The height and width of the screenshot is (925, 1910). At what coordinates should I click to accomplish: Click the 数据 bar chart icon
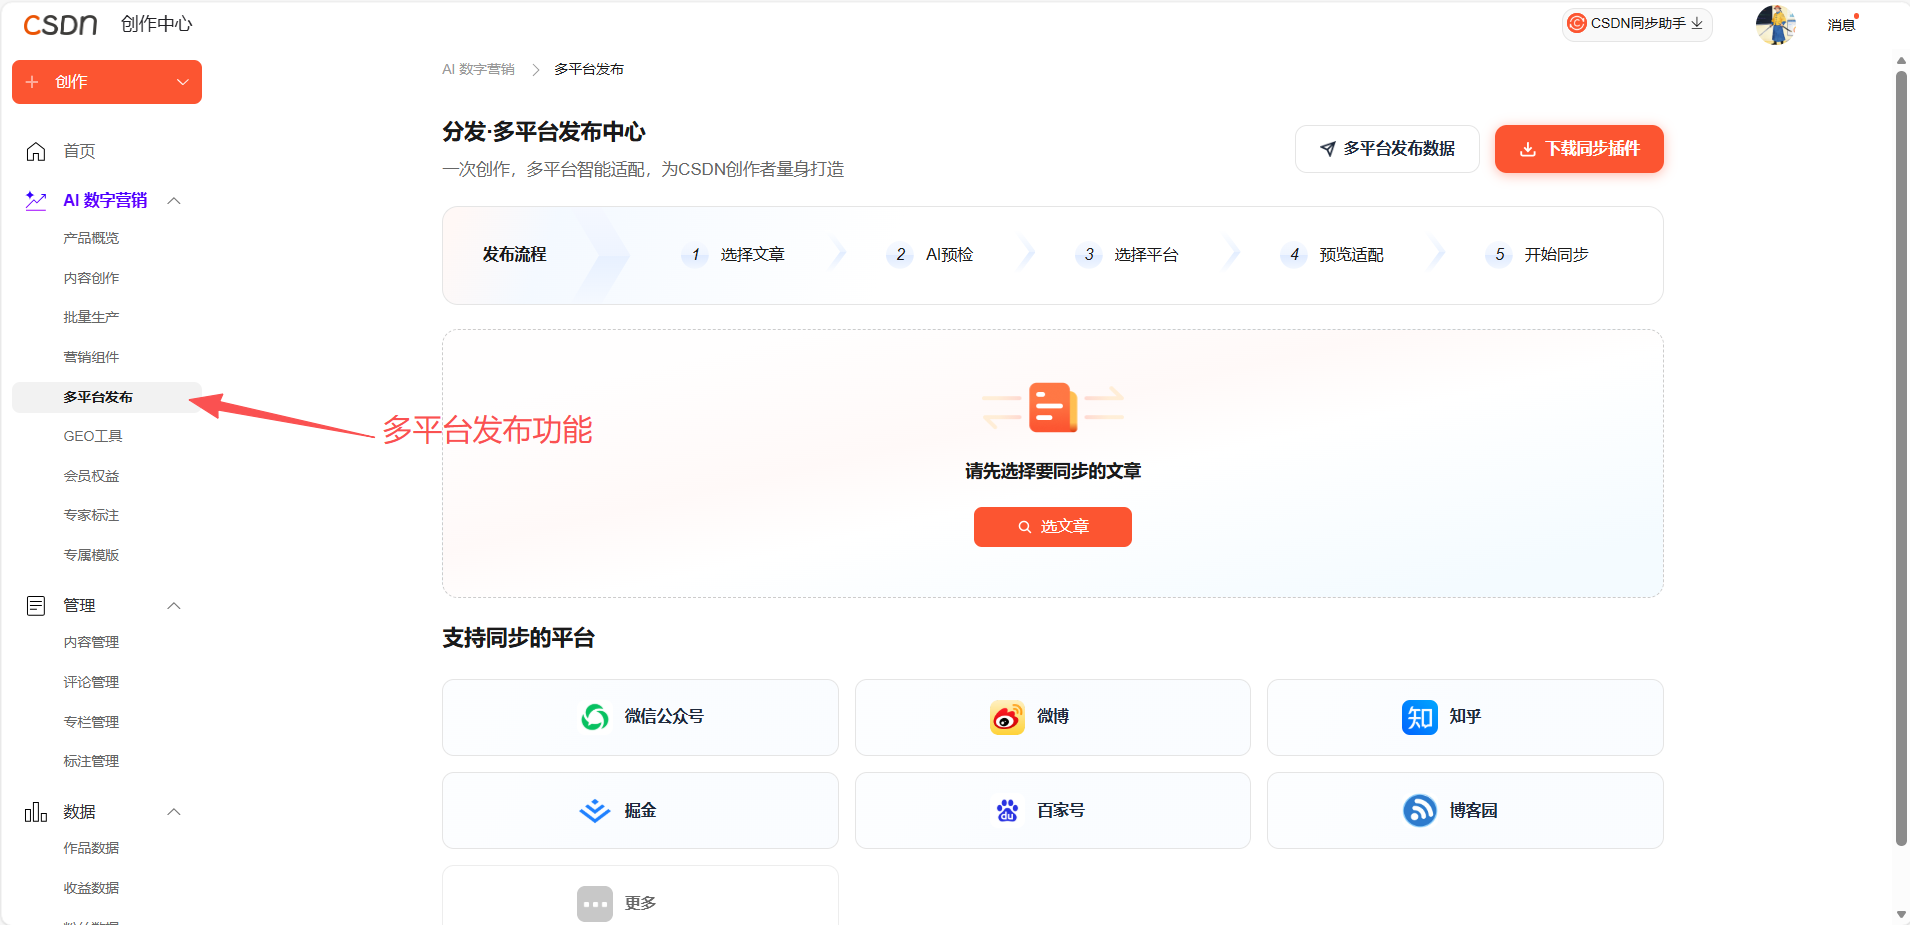click(x=36, y=812)
